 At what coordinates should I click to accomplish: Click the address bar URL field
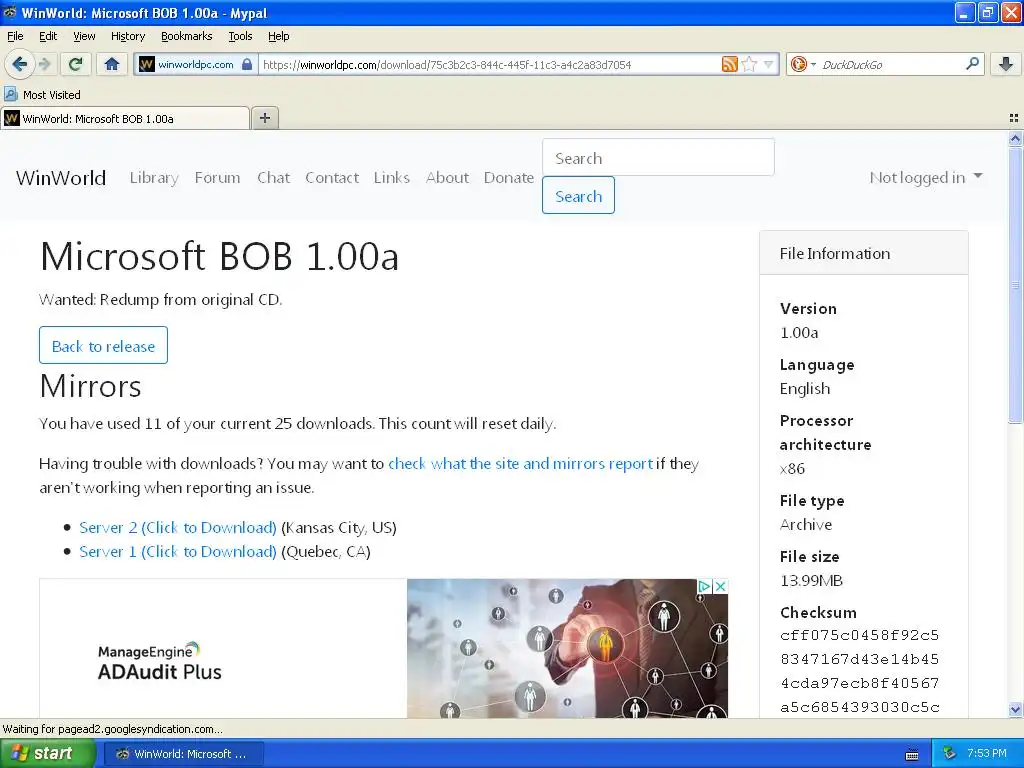(x=488, y=64)
